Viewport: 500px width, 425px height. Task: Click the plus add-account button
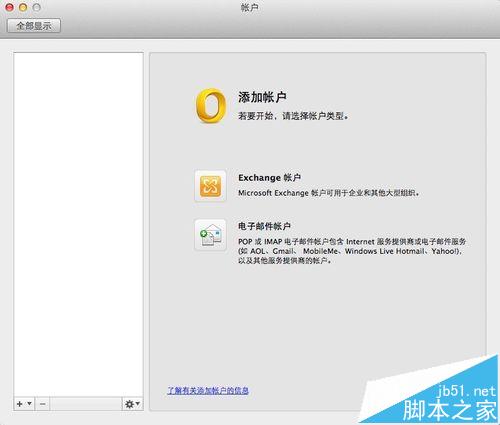(20, 404)
